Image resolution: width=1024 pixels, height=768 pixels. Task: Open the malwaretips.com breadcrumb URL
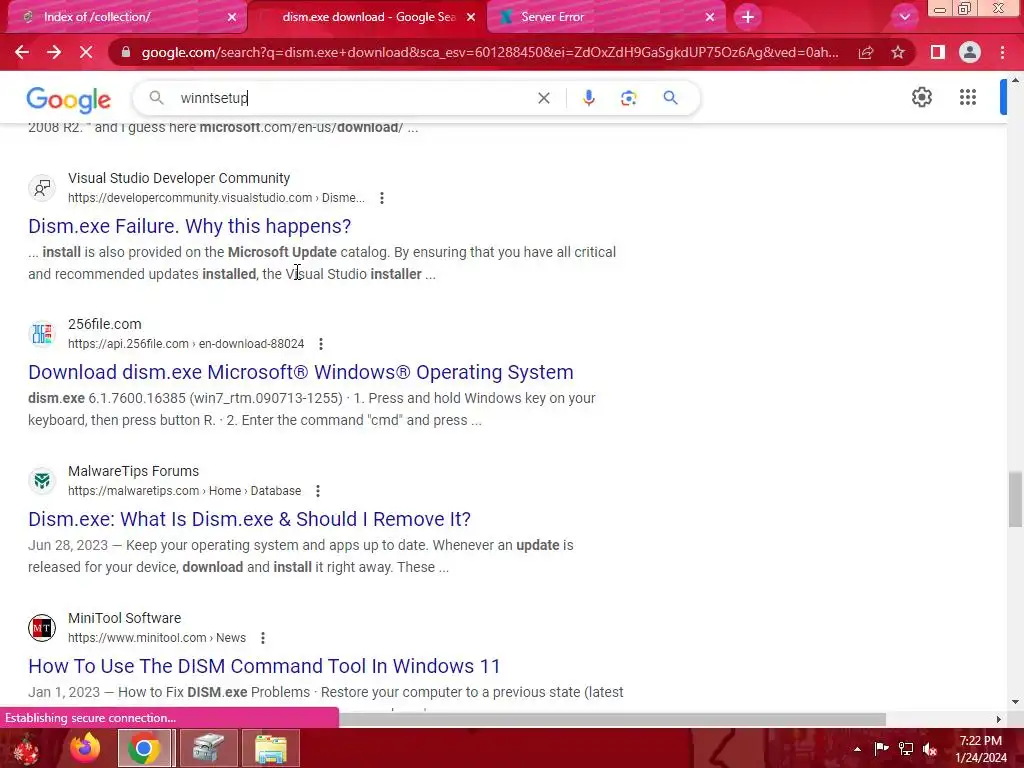click(185, 491)
